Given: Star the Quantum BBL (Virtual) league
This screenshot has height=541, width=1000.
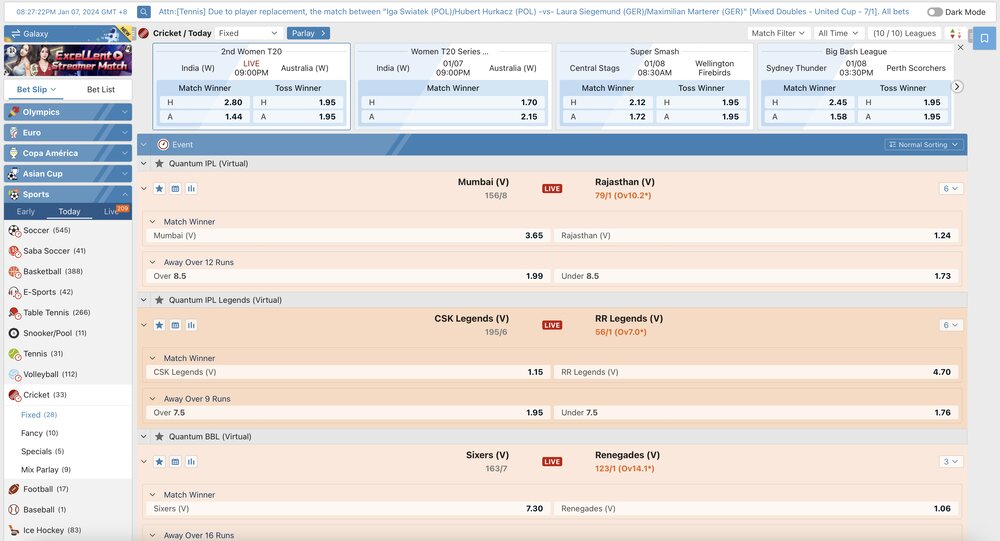Looking at the screenshot, I should (159, 437).
